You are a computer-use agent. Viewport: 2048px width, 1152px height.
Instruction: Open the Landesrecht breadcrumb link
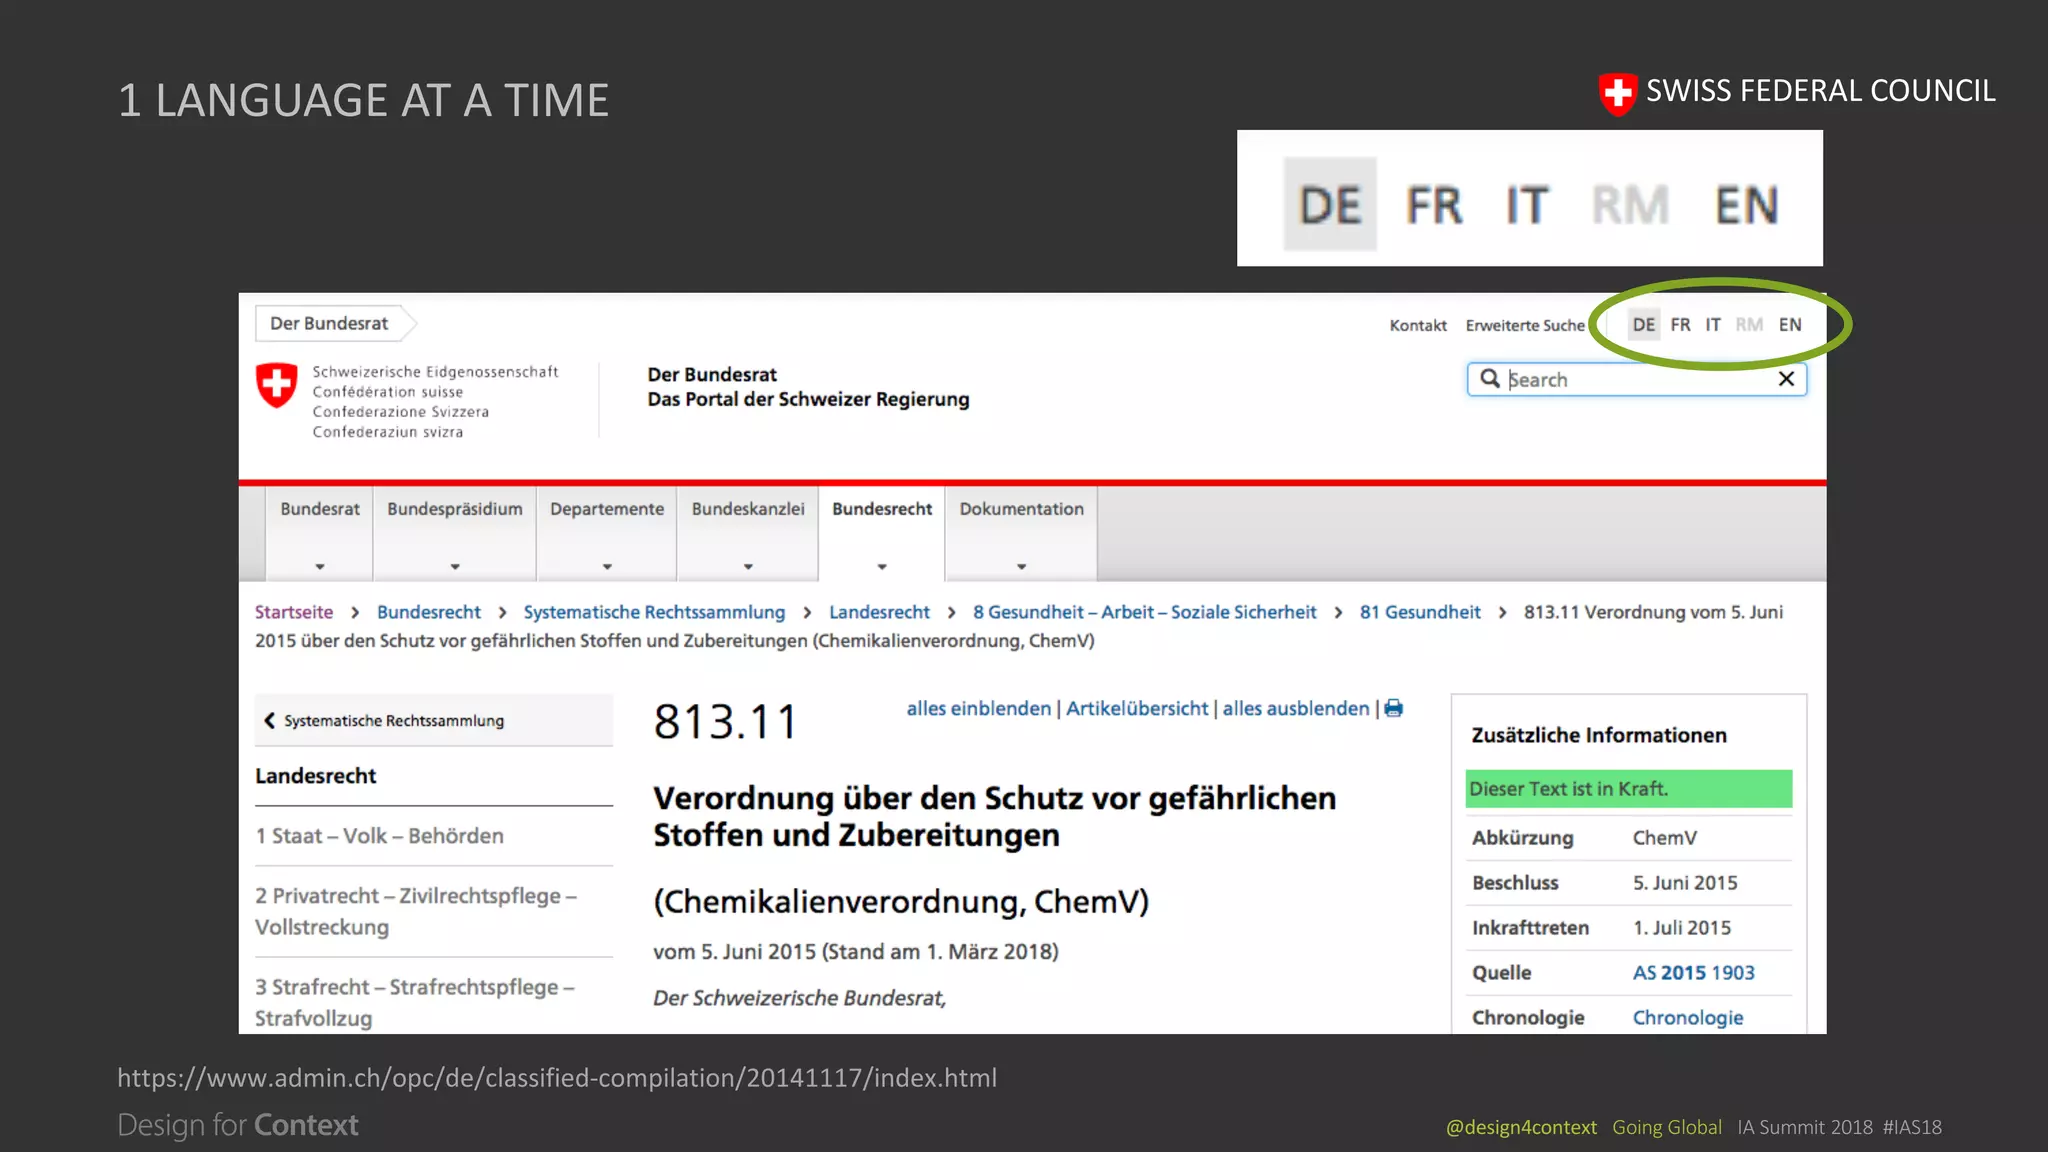tap(879, 612)
